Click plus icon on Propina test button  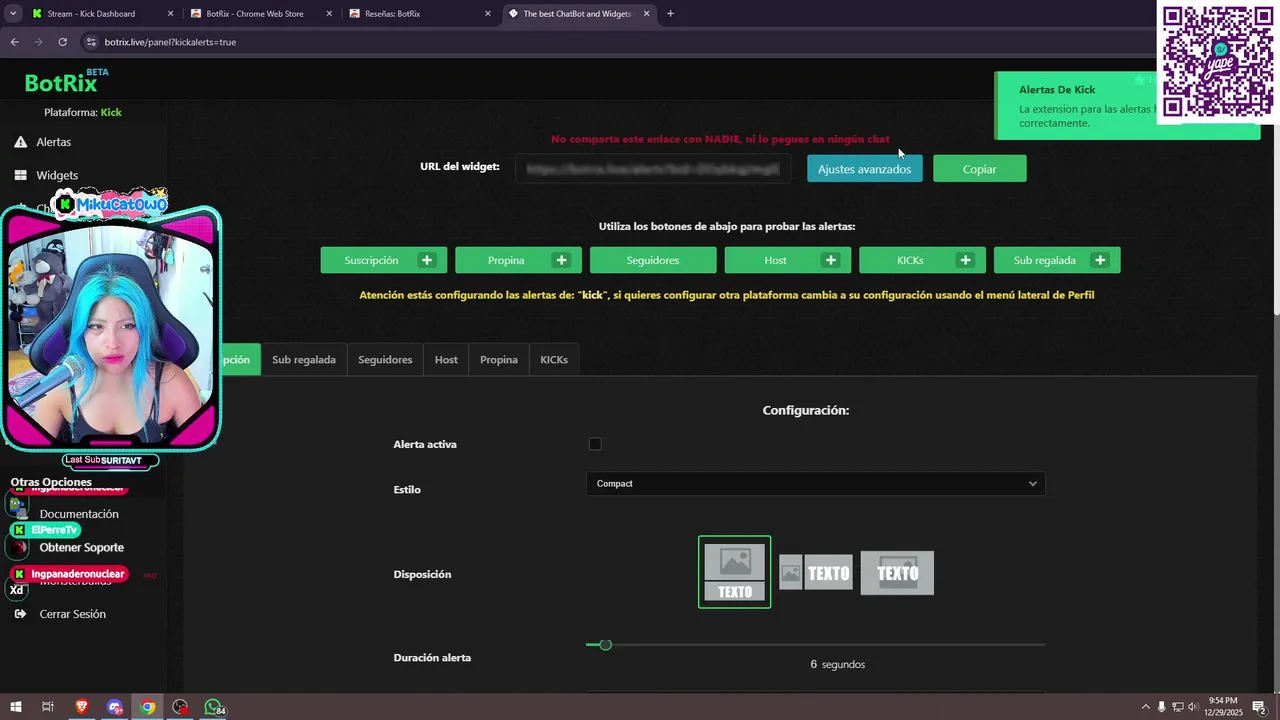tap(562, 260)
